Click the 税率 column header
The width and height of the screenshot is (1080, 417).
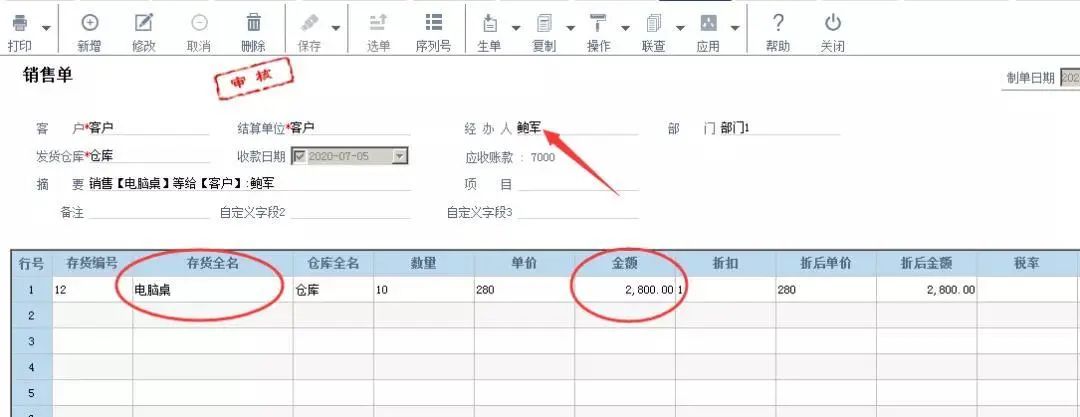point(1027,263)
